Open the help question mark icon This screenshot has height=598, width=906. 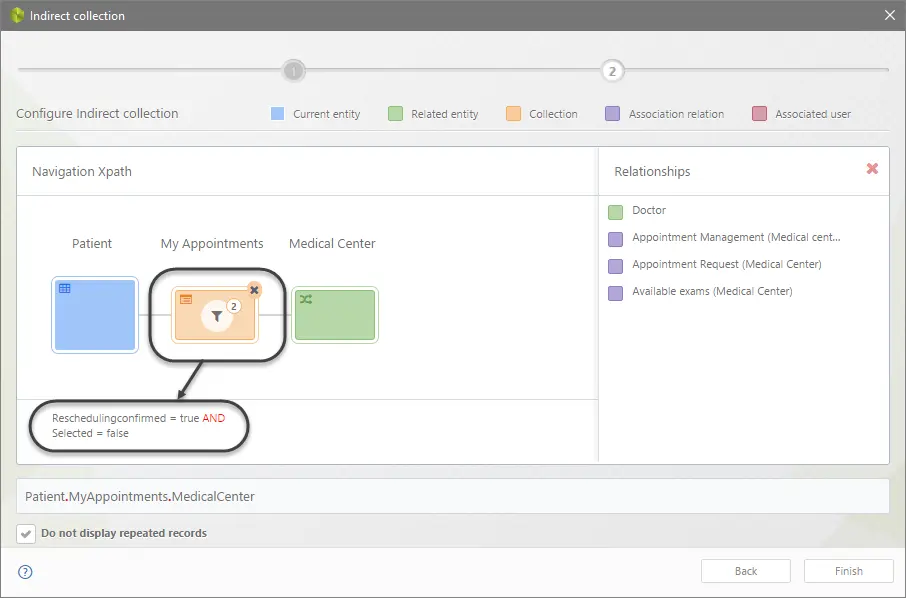25,572
